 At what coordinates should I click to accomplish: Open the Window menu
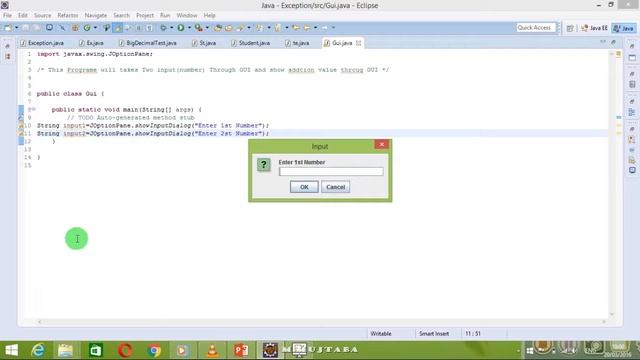click(x=187, y=15)
